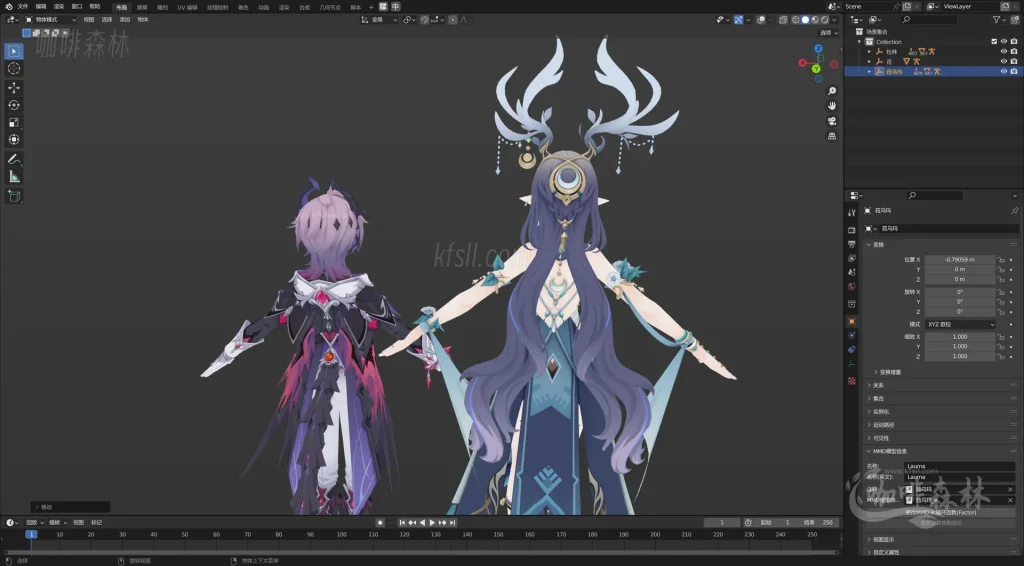Open the shading options dropdown arrow
Viewport: 1024px width, 566px height.
click(x=834, y=20)
